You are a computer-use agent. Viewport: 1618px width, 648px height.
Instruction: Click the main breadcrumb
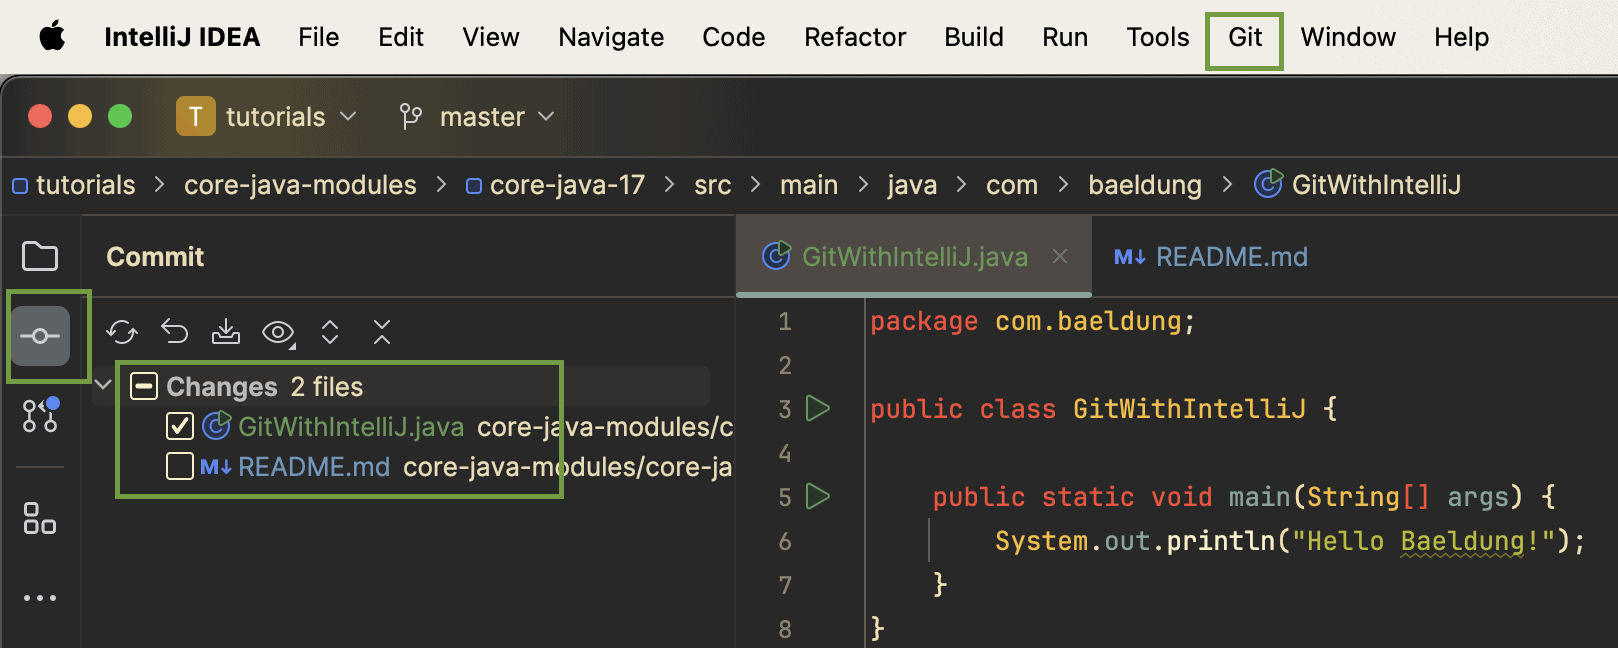[x=809, y=185]
